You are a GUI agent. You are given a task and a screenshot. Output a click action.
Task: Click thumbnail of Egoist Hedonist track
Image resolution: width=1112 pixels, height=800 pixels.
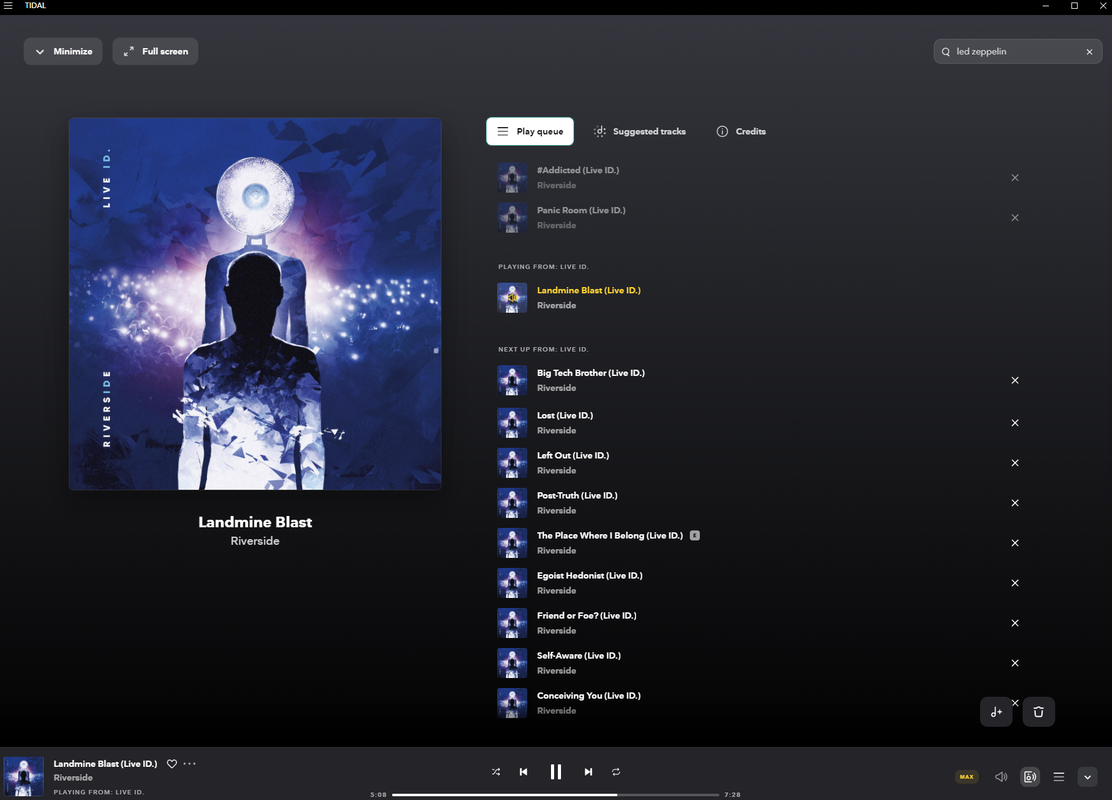(x=512, y=583)
